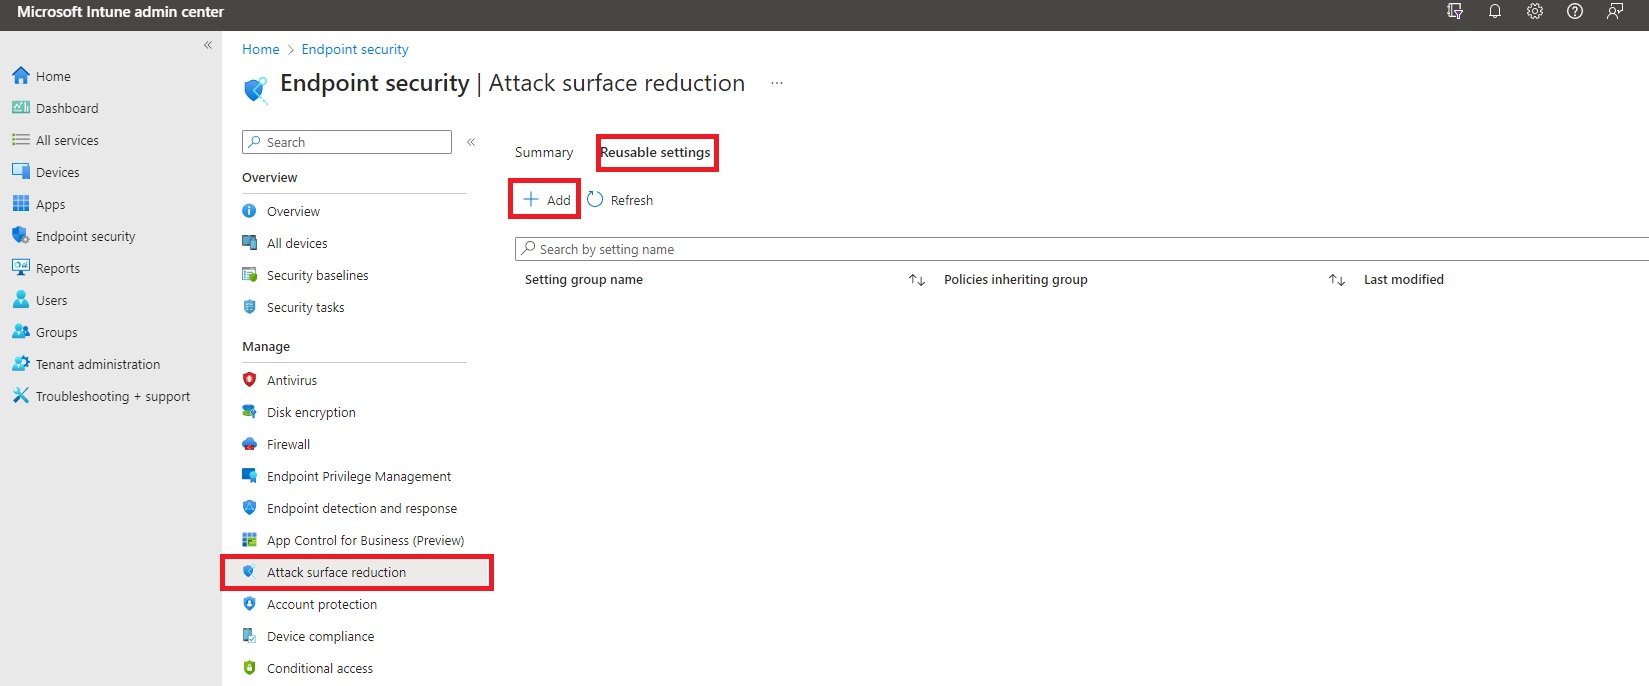
Task: Click the Devices monitor icon
Action: point(21,172)
